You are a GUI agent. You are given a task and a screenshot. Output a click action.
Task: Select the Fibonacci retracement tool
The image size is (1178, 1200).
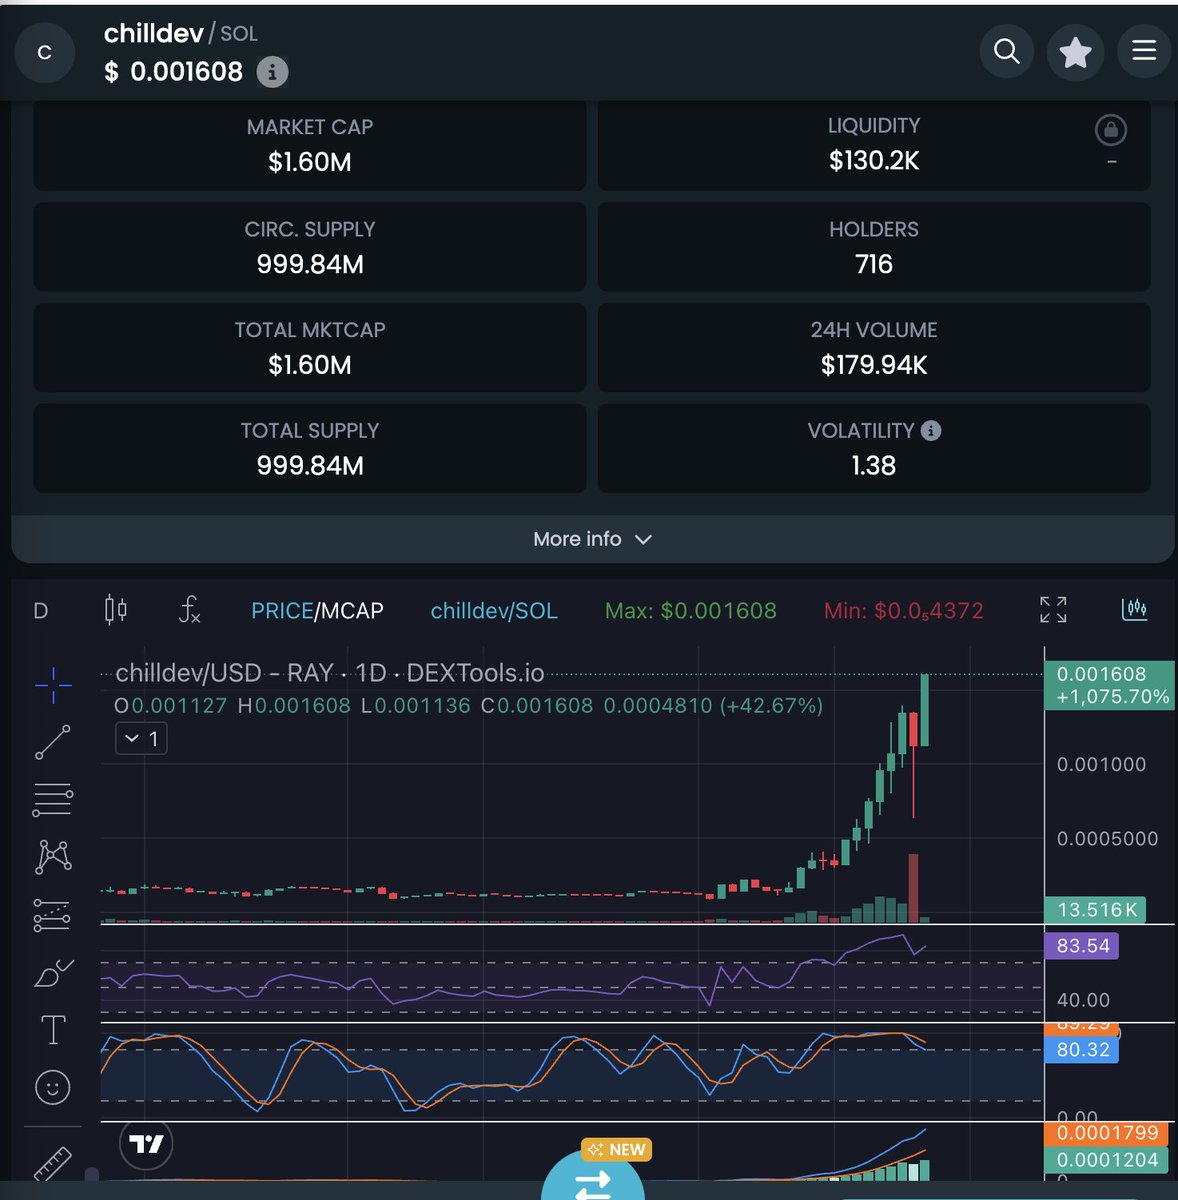click(x=53, y=799)
